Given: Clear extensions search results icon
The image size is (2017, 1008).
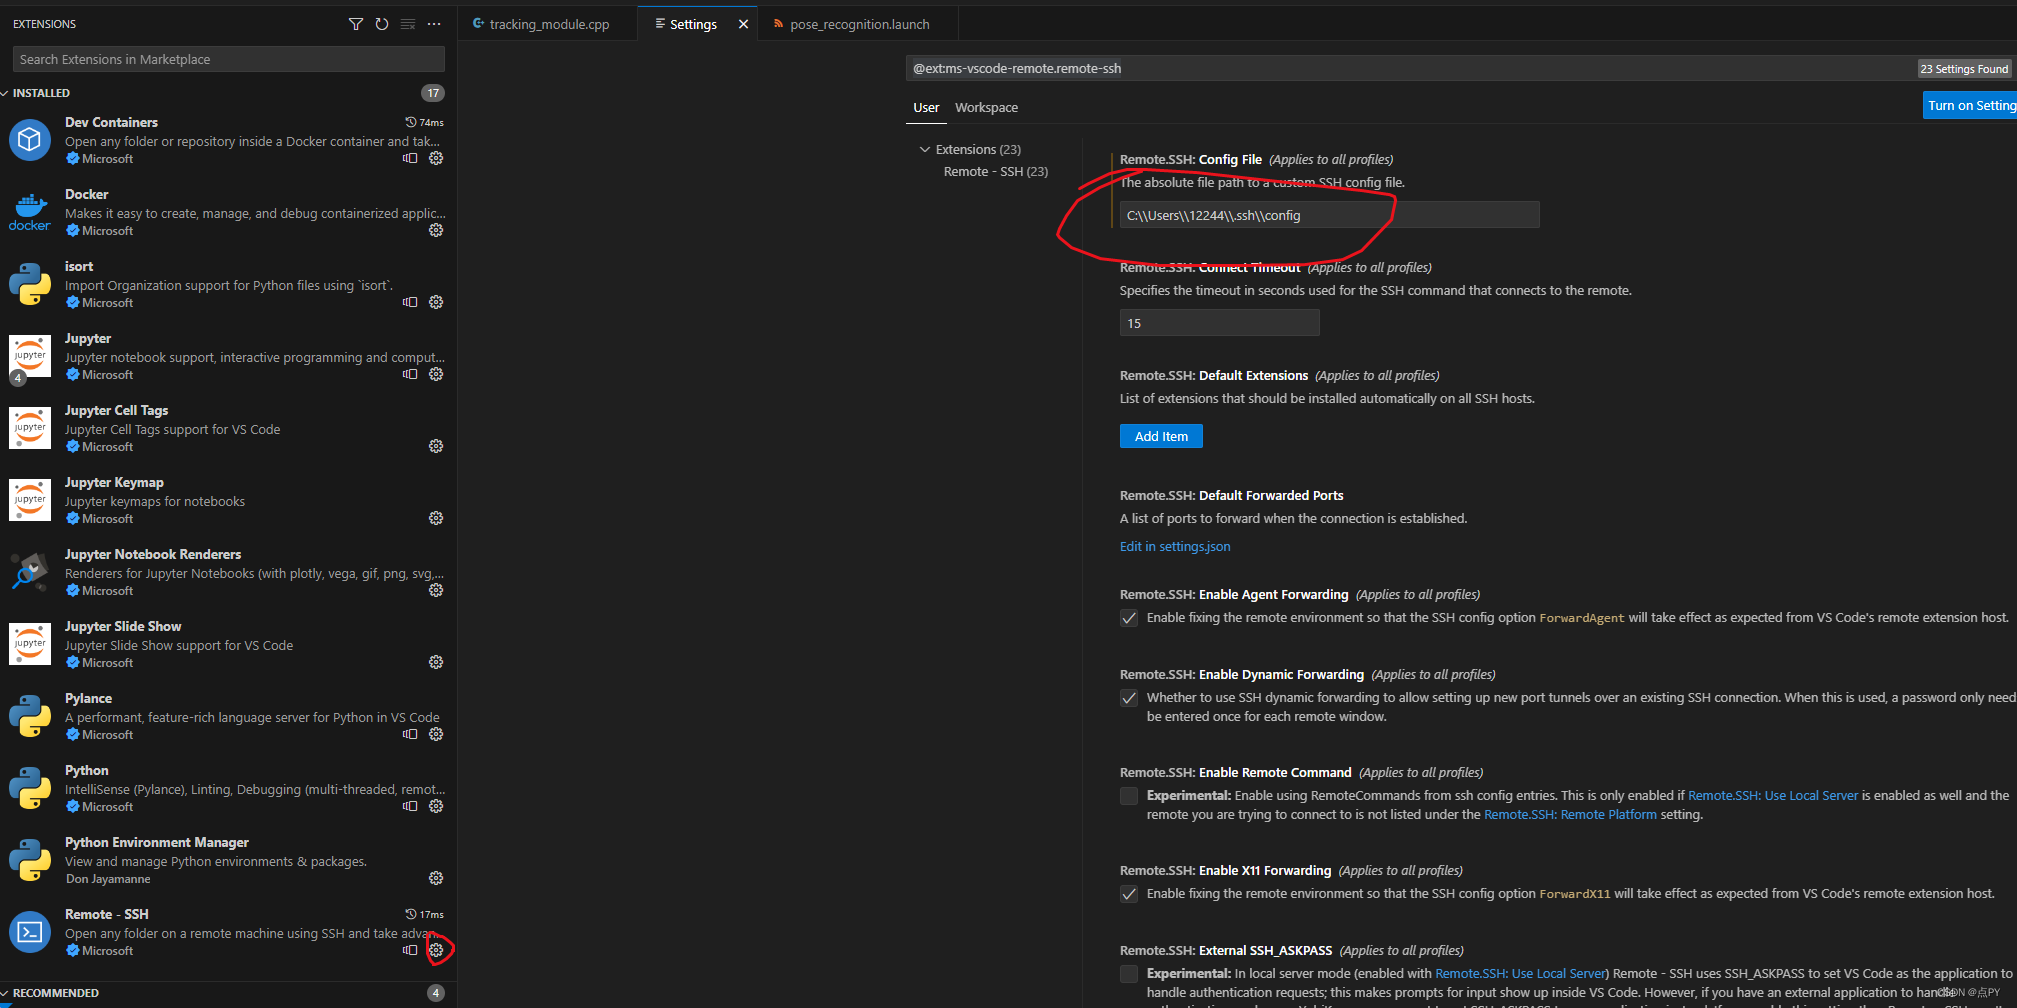Looking at the screenshot, I should [408, 24].
